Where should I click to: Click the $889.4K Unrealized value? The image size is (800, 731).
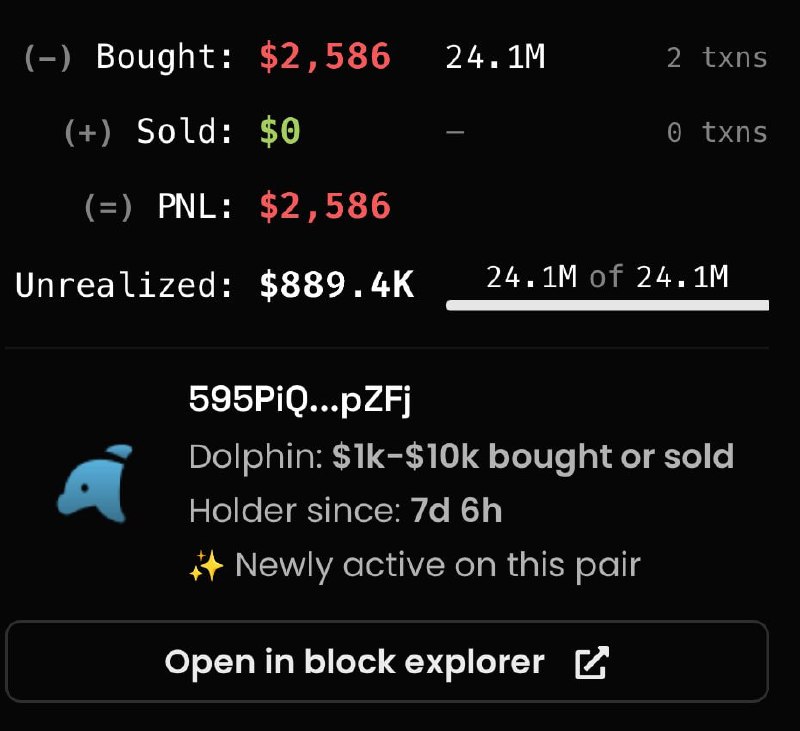click(339, 285)
